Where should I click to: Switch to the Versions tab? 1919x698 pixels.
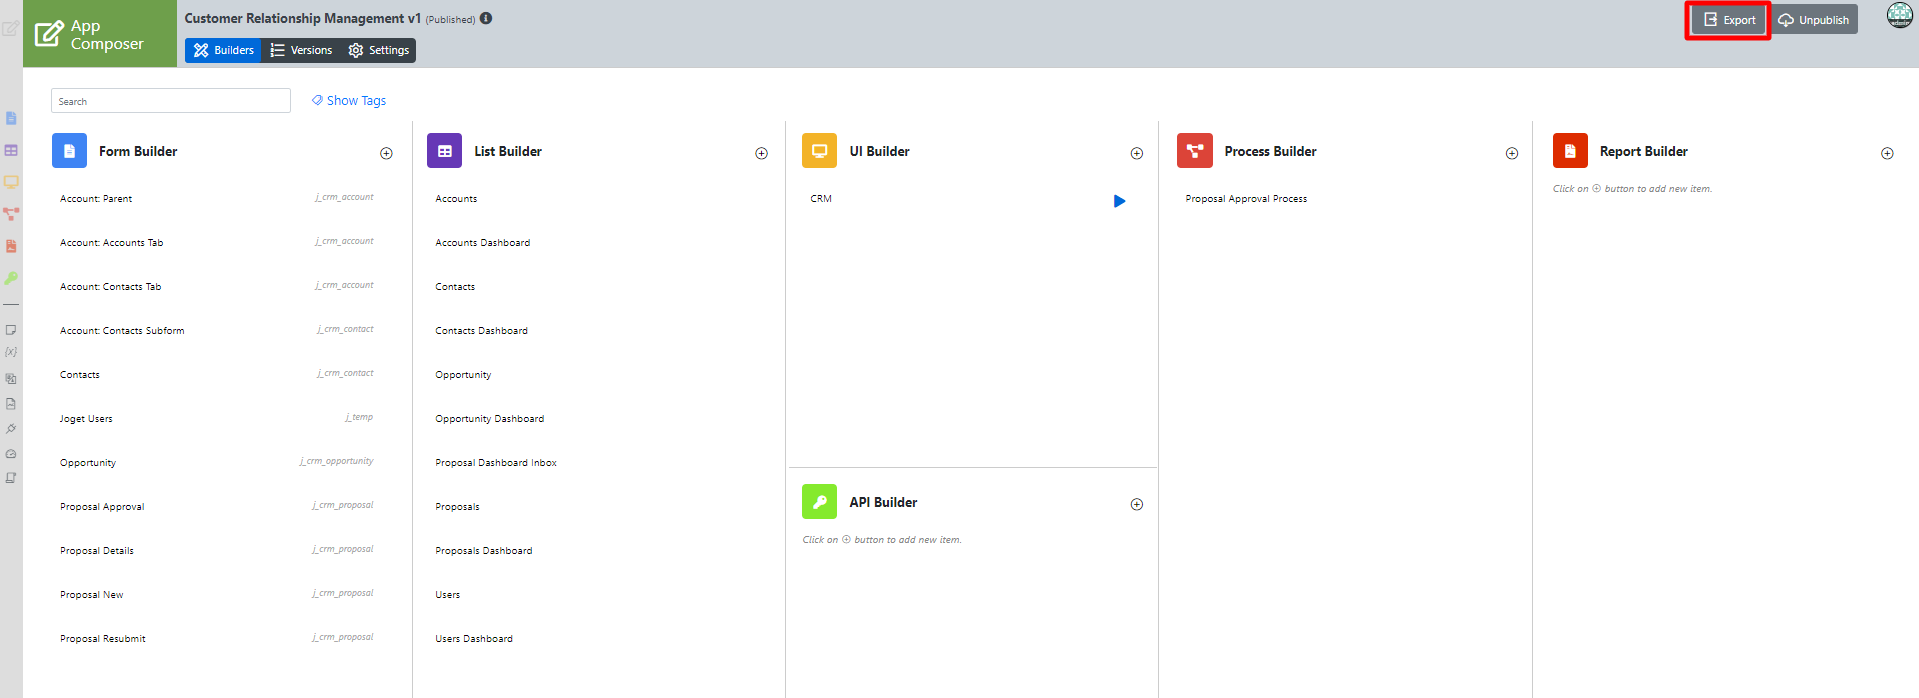click(x=301, y=50)
